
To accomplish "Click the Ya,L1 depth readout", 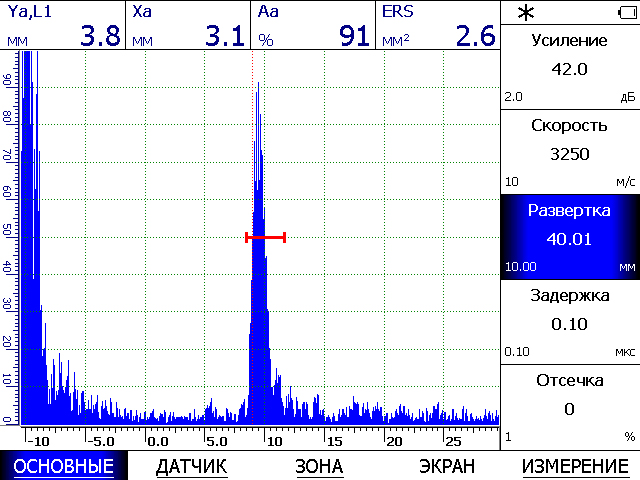I will pyautogui.click(x=62, y=25).
